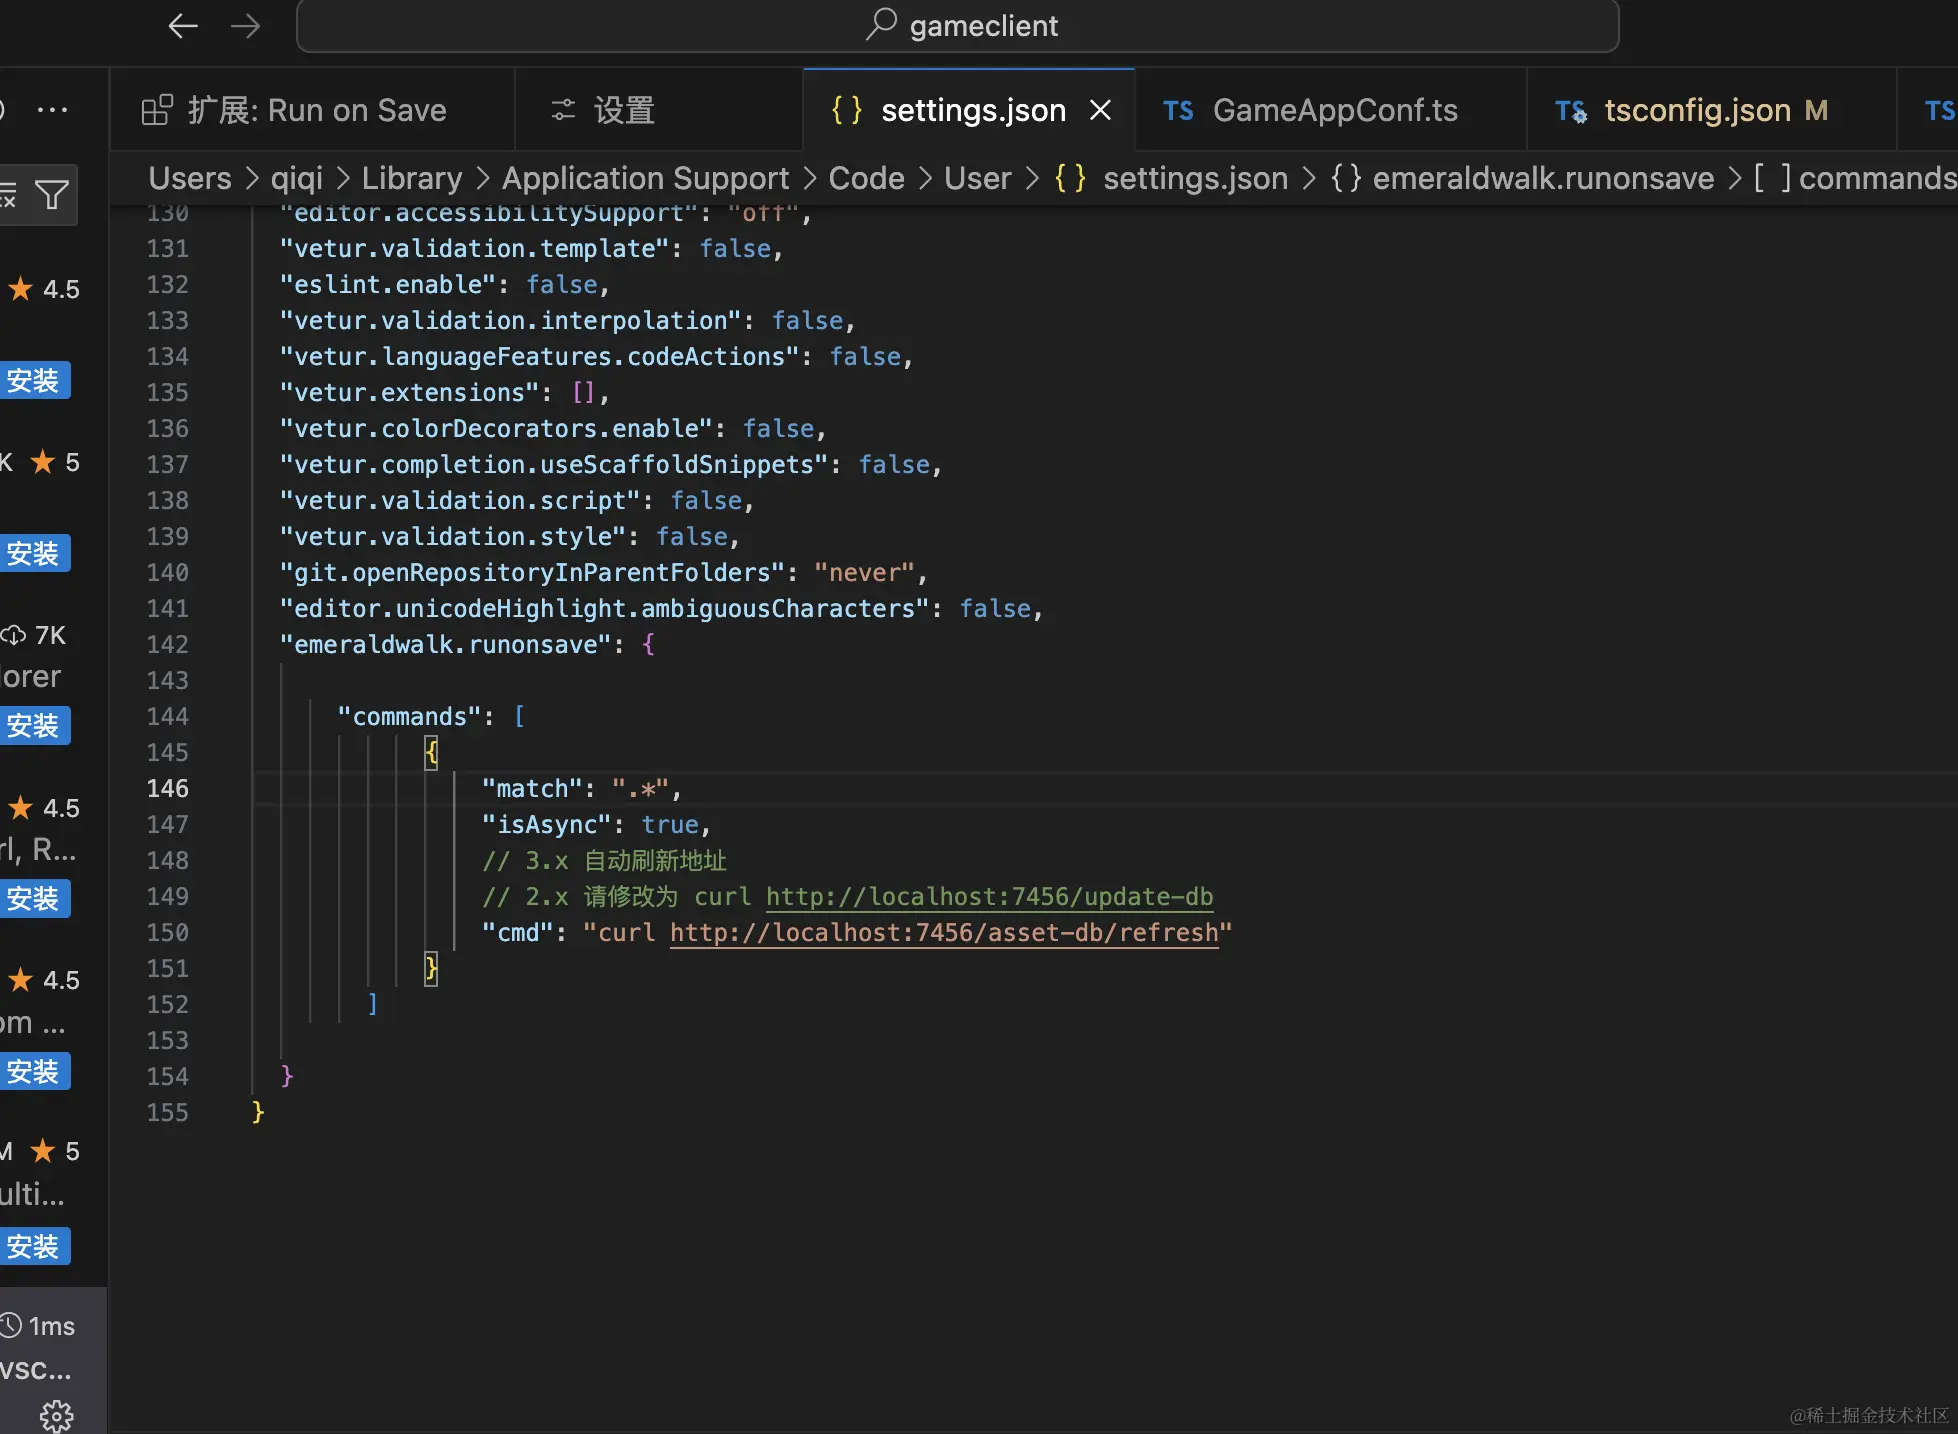Open the localhost update-db link in comment
This screenshot has height=1434, width=1958.
pyautogui.click(x=989, y=896)
